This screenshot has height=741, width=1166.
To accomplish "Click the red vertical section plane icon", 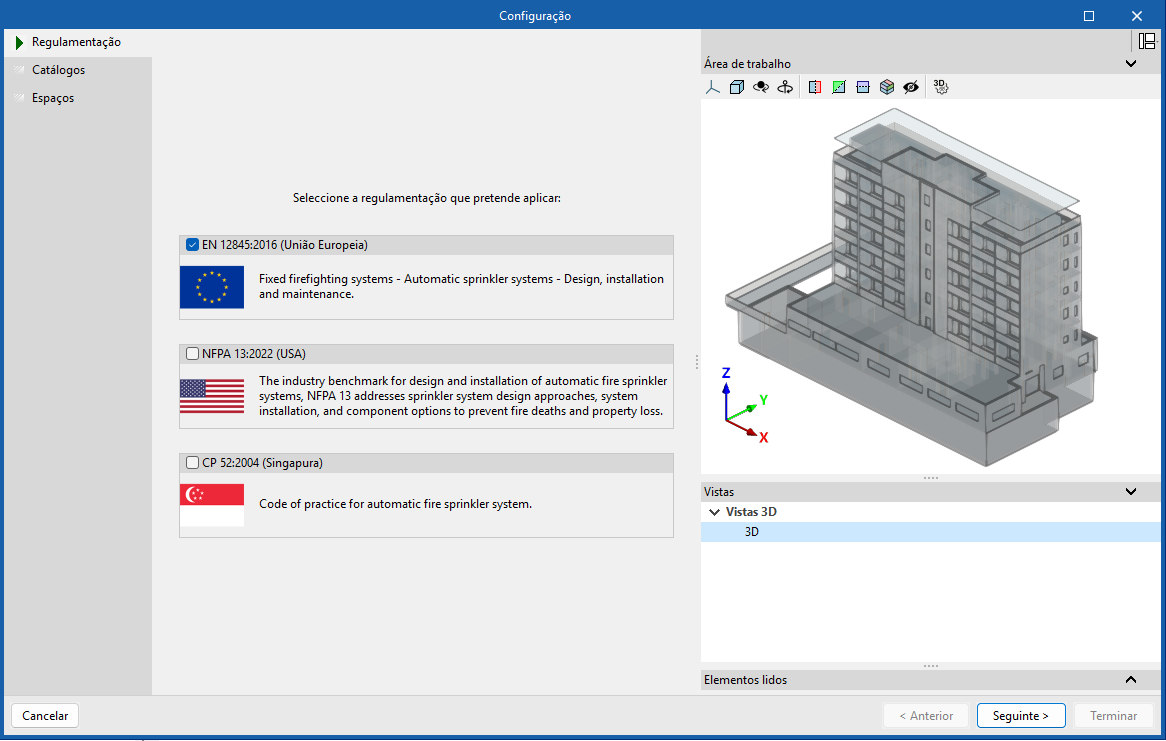I will pyautogui.click(x=814, y=87).
